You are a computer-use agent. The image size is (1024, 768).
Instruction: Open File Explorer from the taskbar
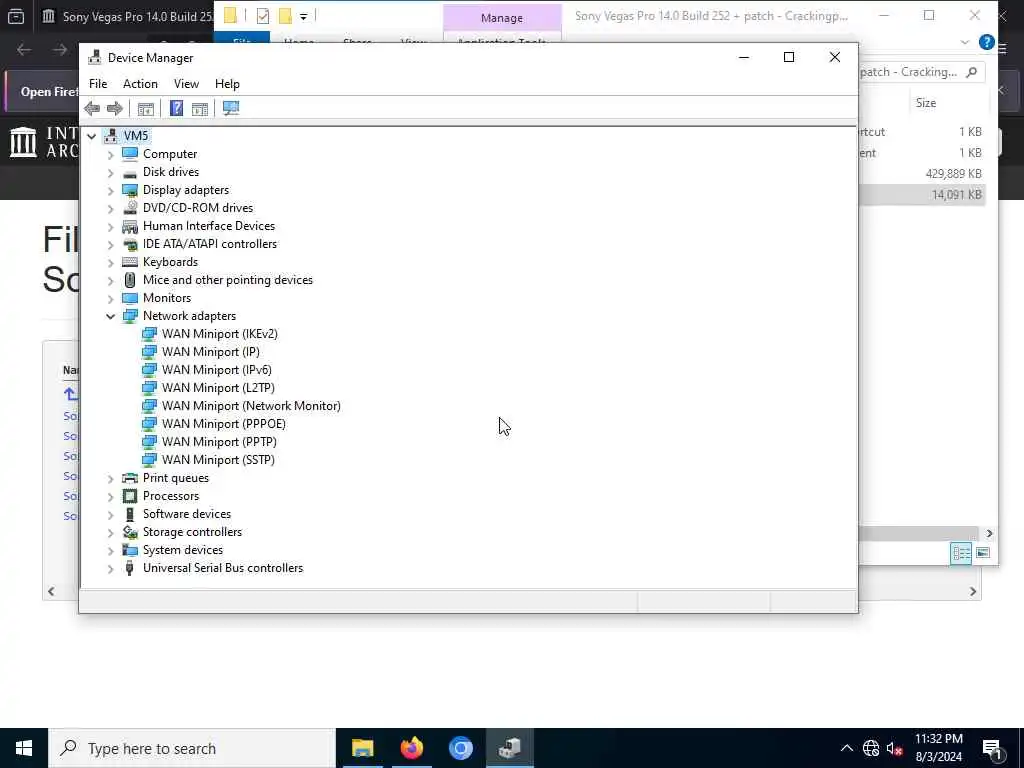pos(362,748)
